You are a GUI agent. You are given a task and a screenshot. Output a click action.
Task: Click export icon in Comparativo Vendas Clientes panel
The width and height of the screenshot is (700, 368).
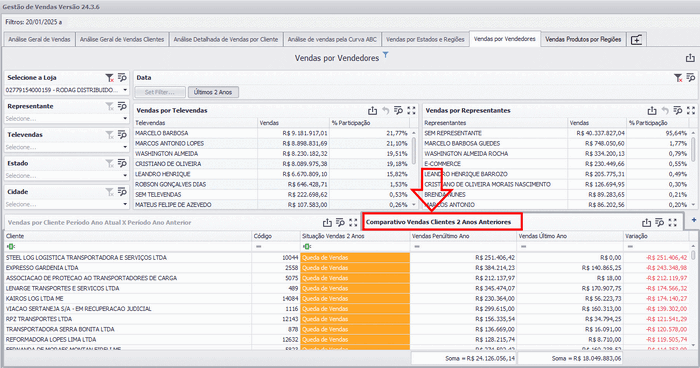pyautogui.click(x=646, y=222)
